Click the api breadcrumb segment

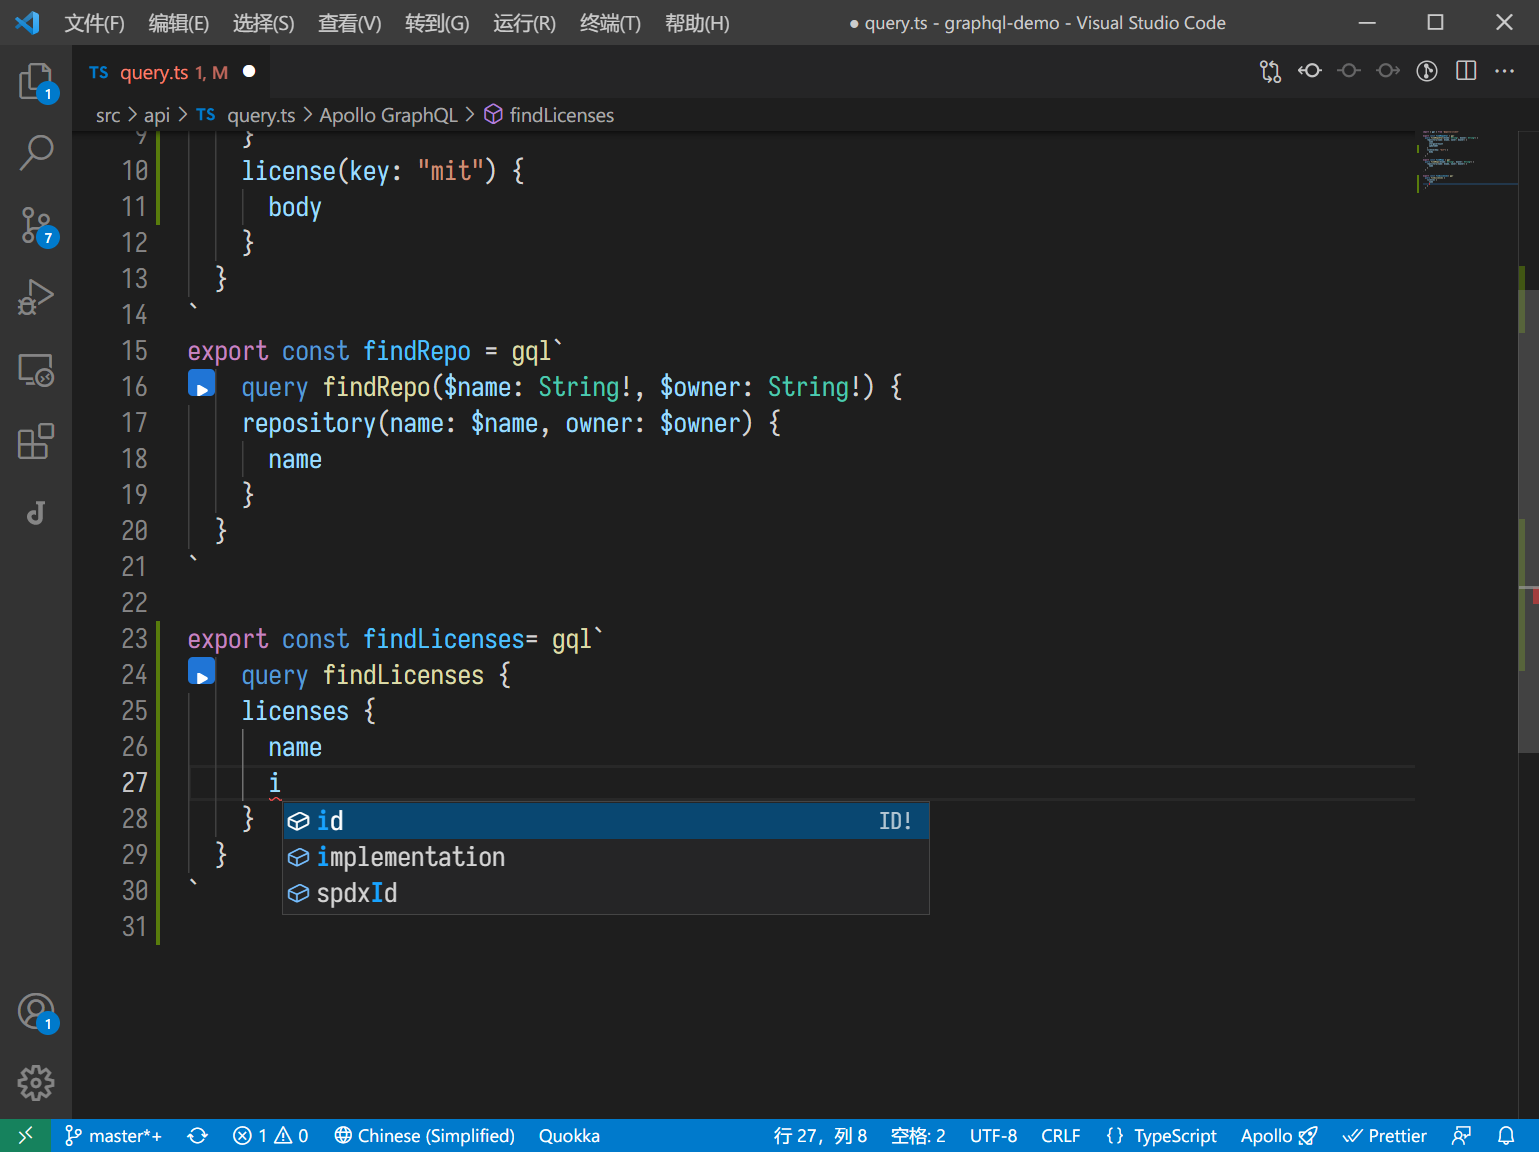(157, 115)
